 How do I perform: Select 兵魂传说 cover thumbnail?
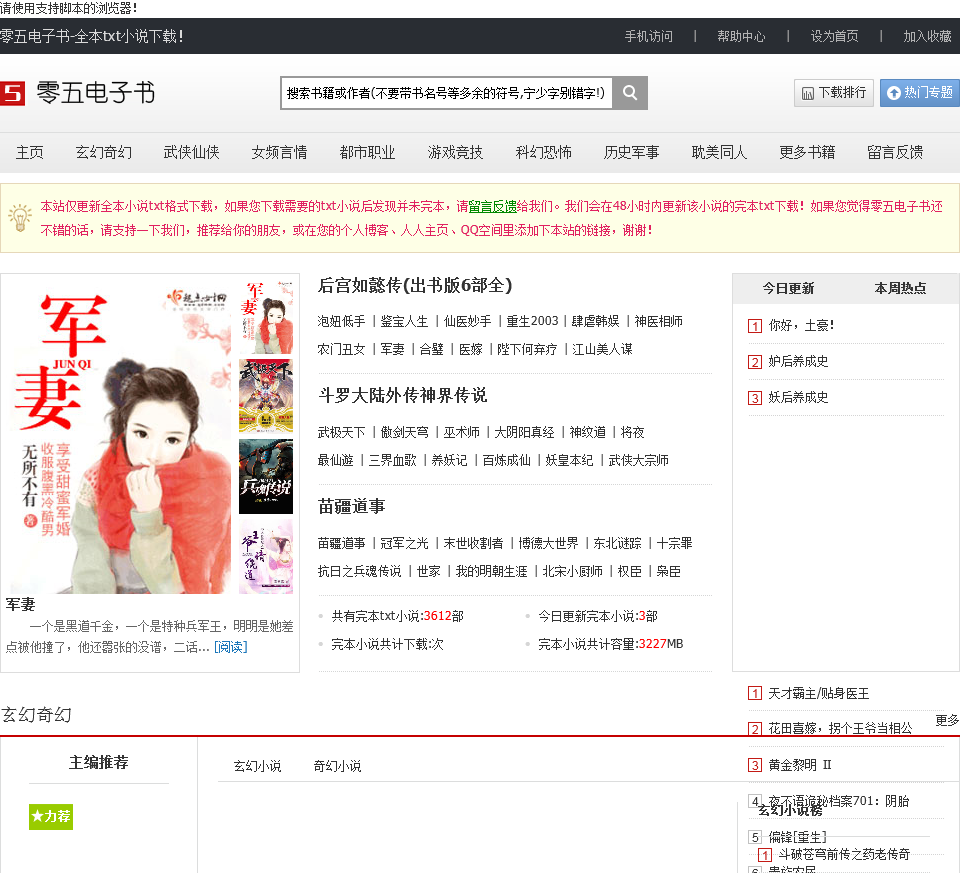(266, 476)
